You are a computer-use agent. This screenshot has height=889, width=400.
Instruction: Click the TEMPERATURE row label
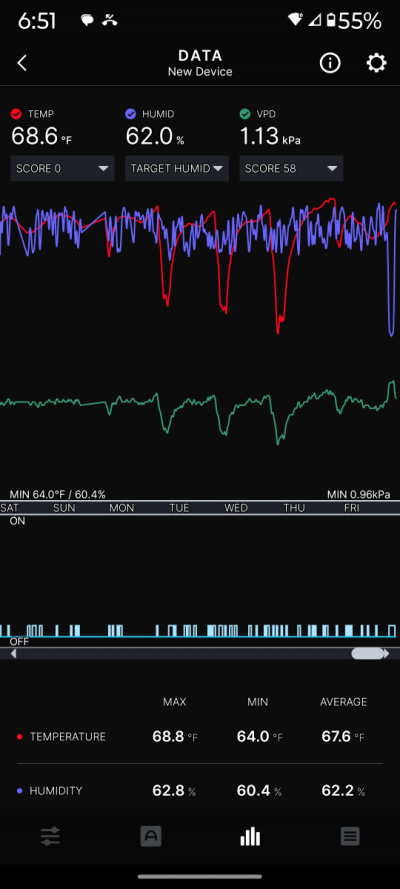pyautogui.click(x=67, y=737)
